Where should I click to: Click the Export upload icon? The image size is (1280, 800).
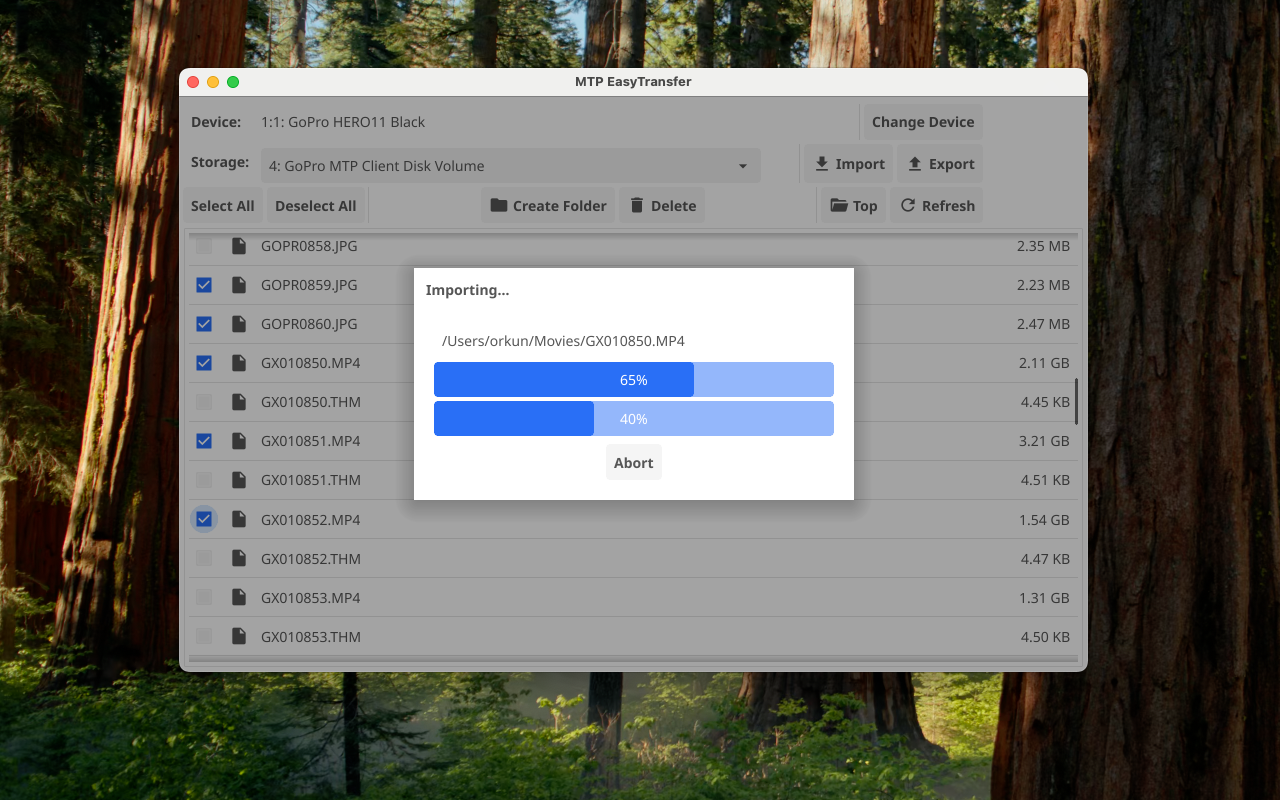tap(914, 164)
